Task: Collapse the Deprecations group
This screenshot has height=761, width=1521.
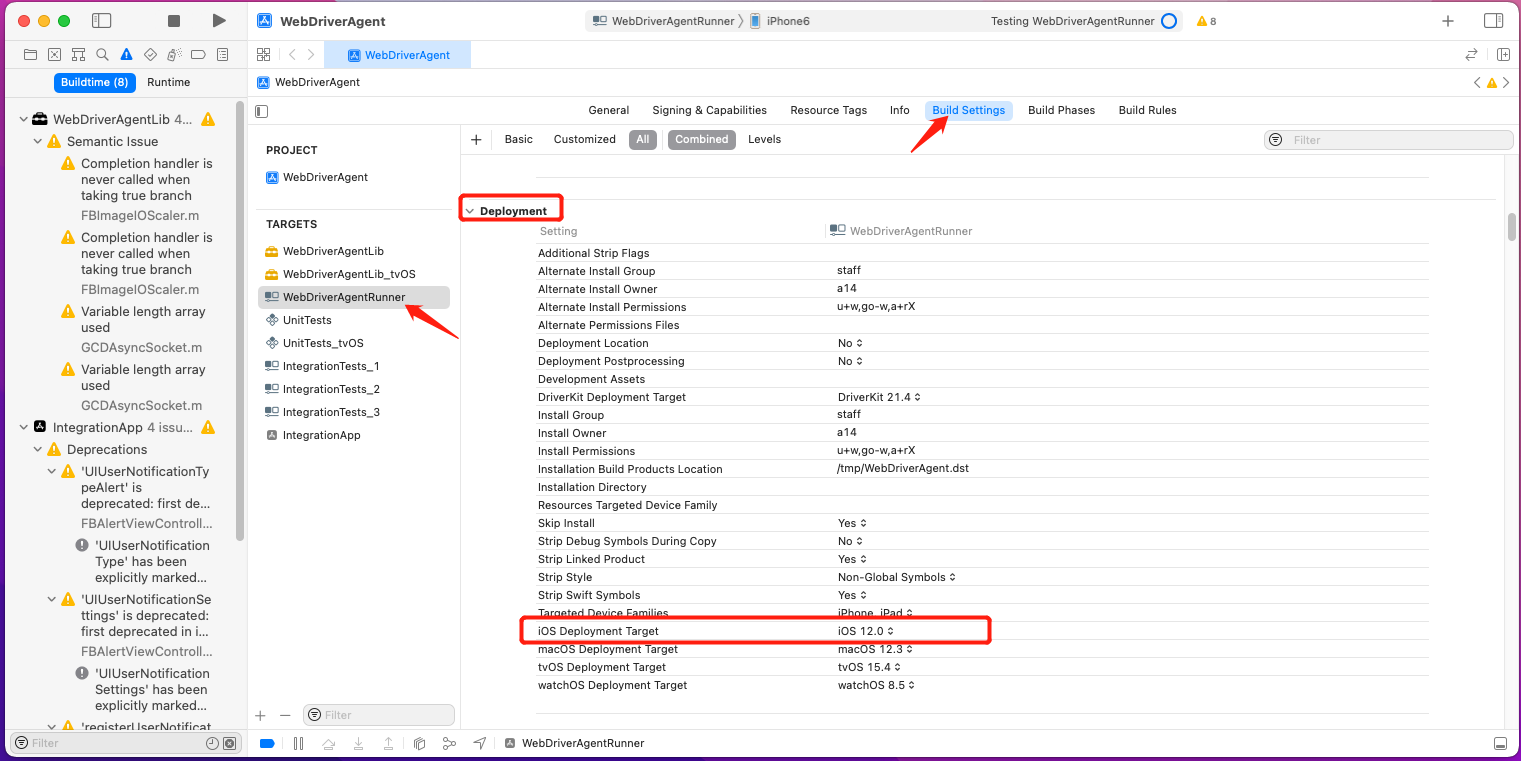Action: 38,449
